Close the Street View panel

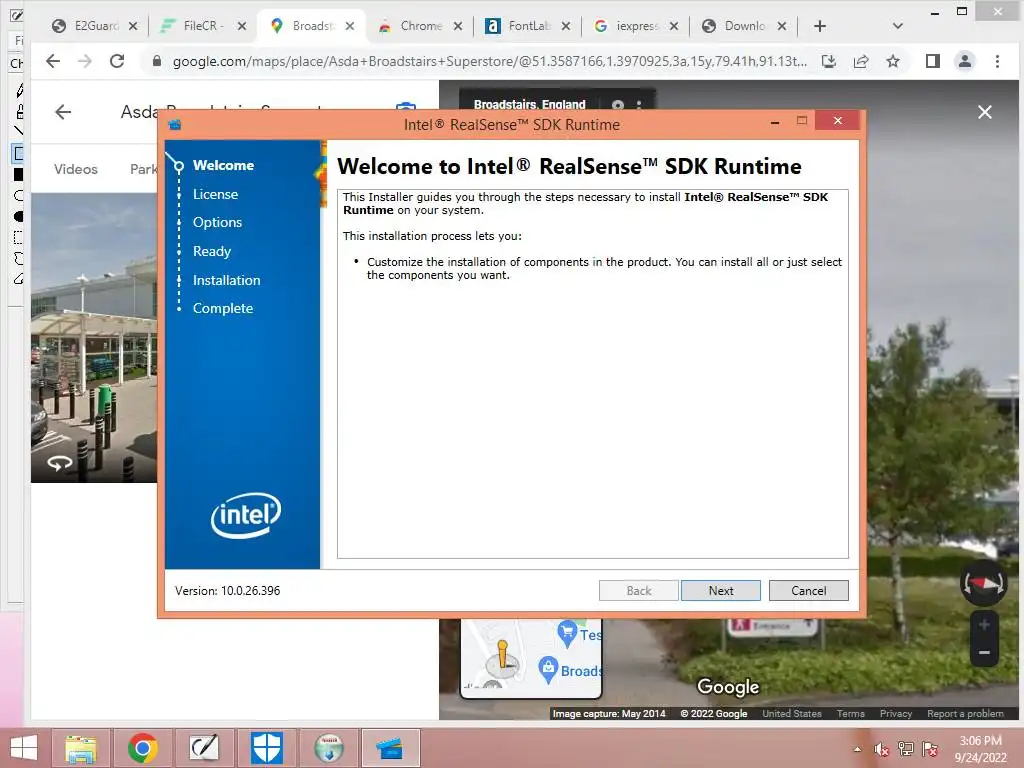coord(984,112)
